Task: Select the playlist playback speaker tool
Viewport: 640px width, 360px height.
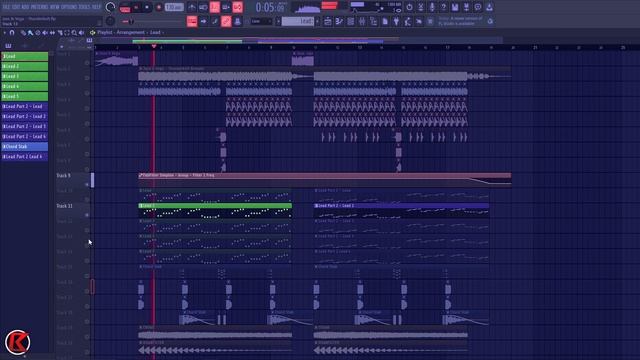Action: [82, 33]
